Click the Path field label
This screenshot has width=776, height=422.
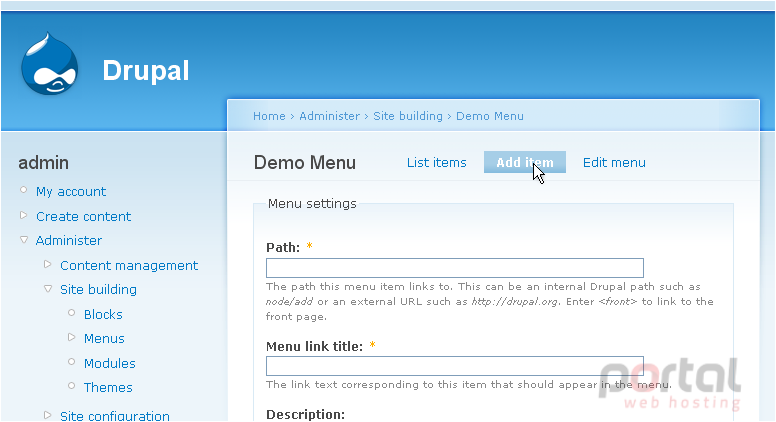click(283, 247)
